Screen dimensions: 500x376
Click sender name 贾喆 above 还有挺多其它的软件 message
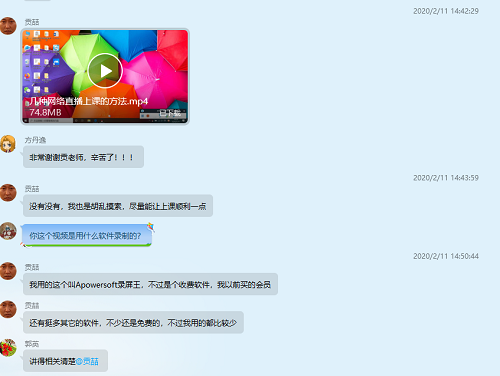click(32, 305)
